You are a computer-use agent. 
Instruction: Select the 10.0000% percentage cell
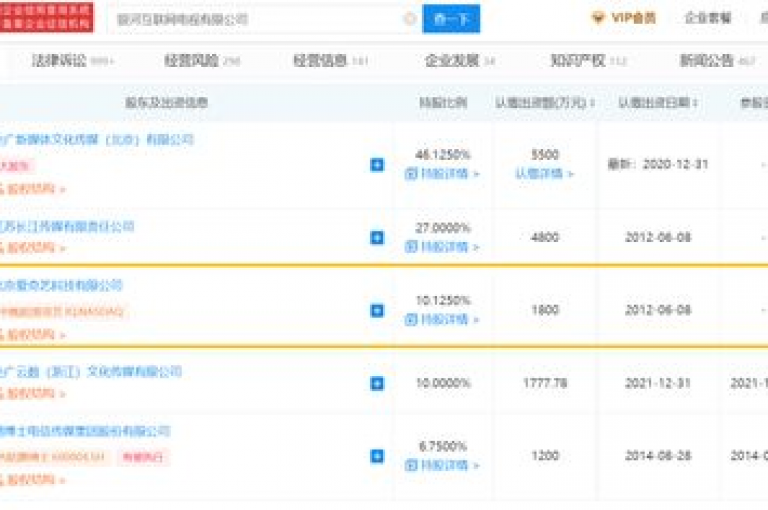tap(443, 383)
